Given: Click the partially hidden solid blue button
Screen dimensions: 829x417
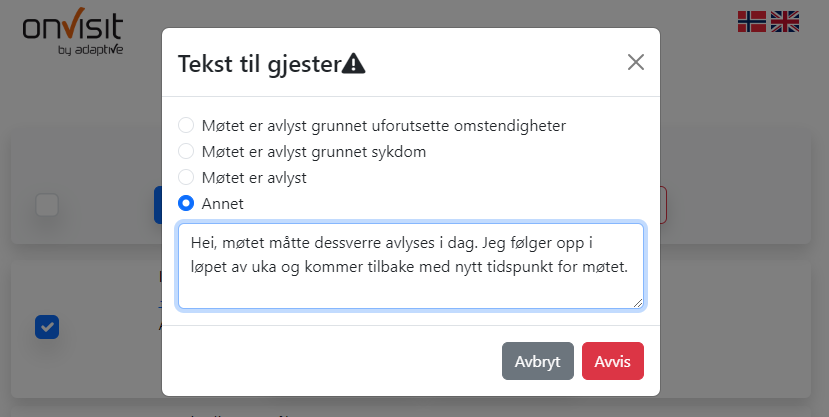Looking at the screenshot, I should tap(158, 205).
